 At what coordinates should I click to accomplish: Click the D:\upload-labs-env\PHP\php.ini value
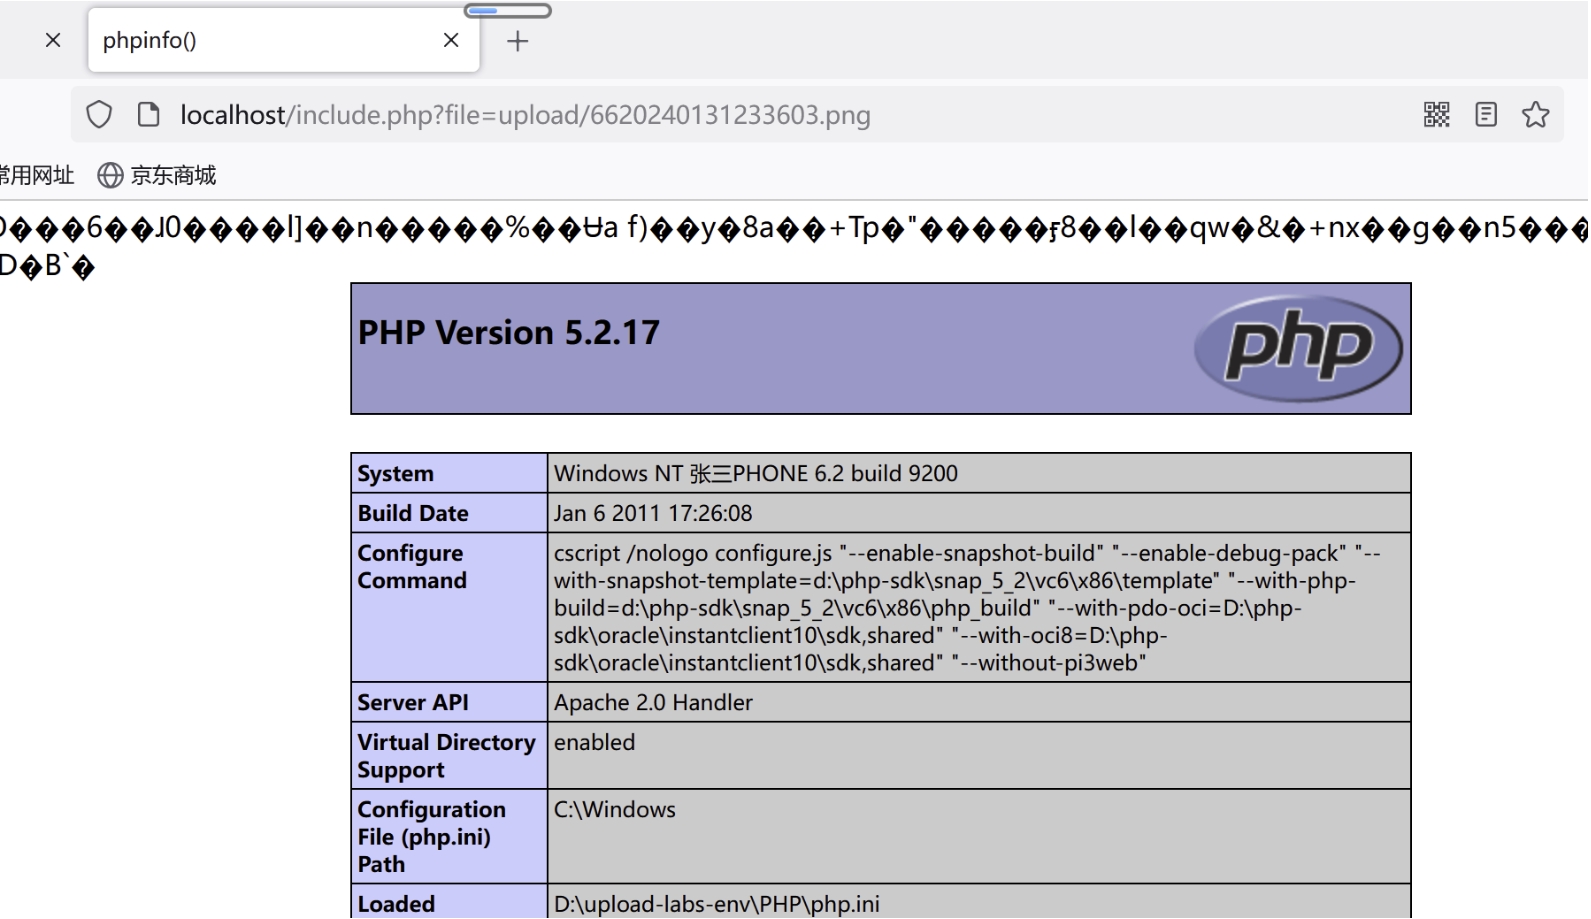[x=717, y=904]
